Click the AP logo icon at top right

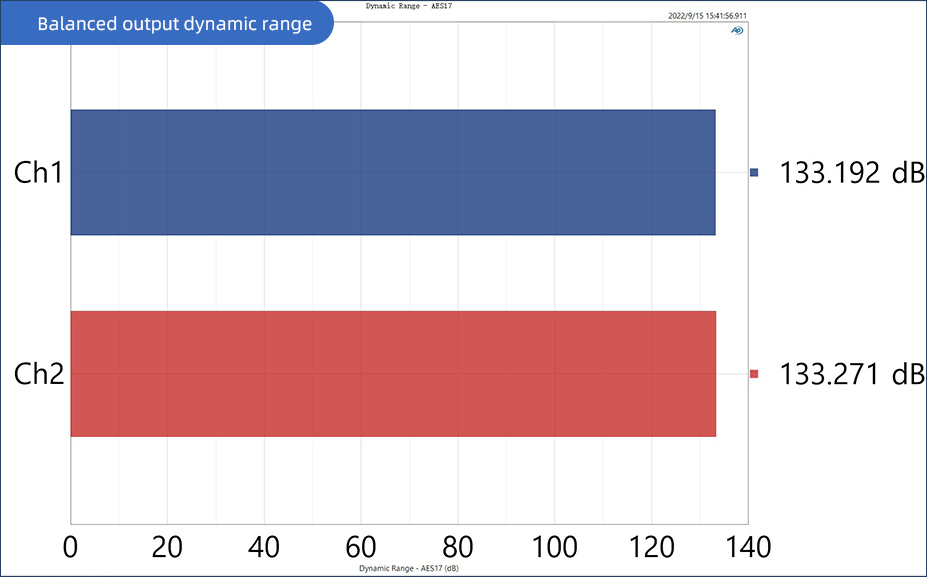(737, 31)
